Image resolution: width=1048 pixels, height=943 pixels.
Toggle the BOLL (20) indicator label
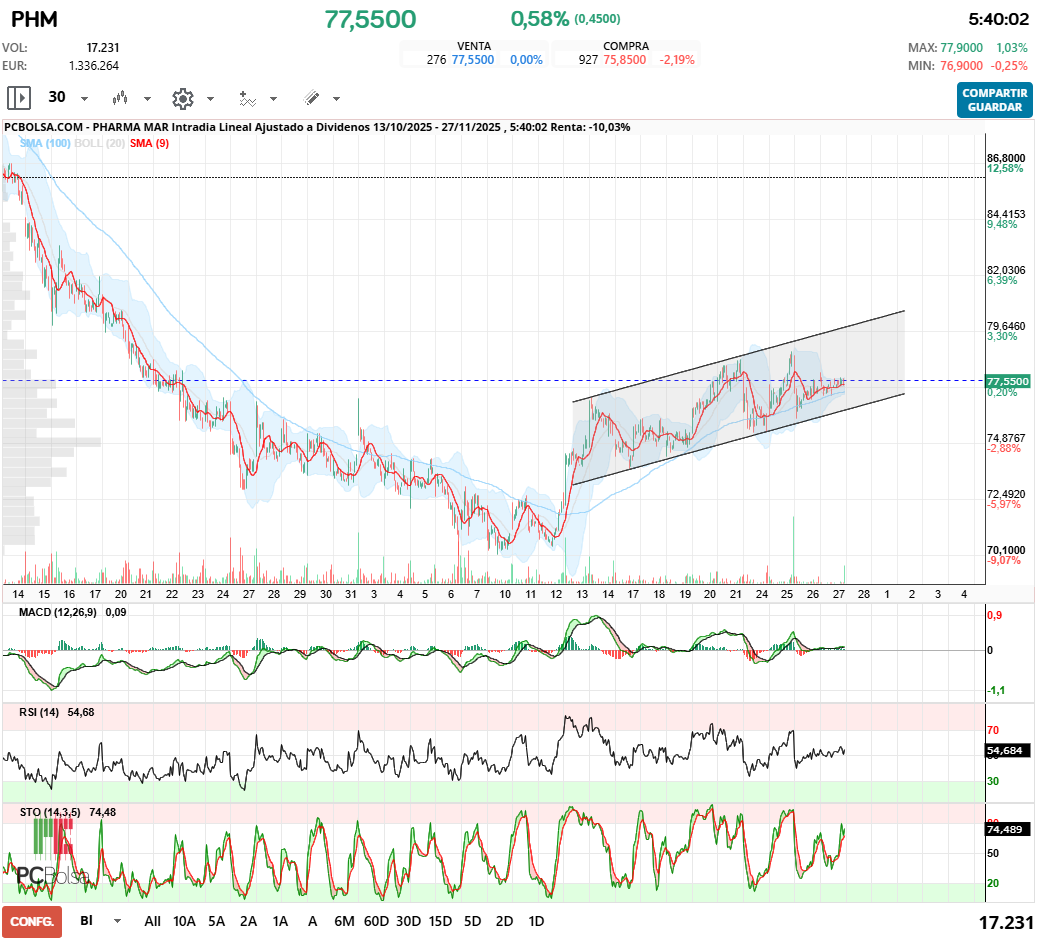point(100,144)
